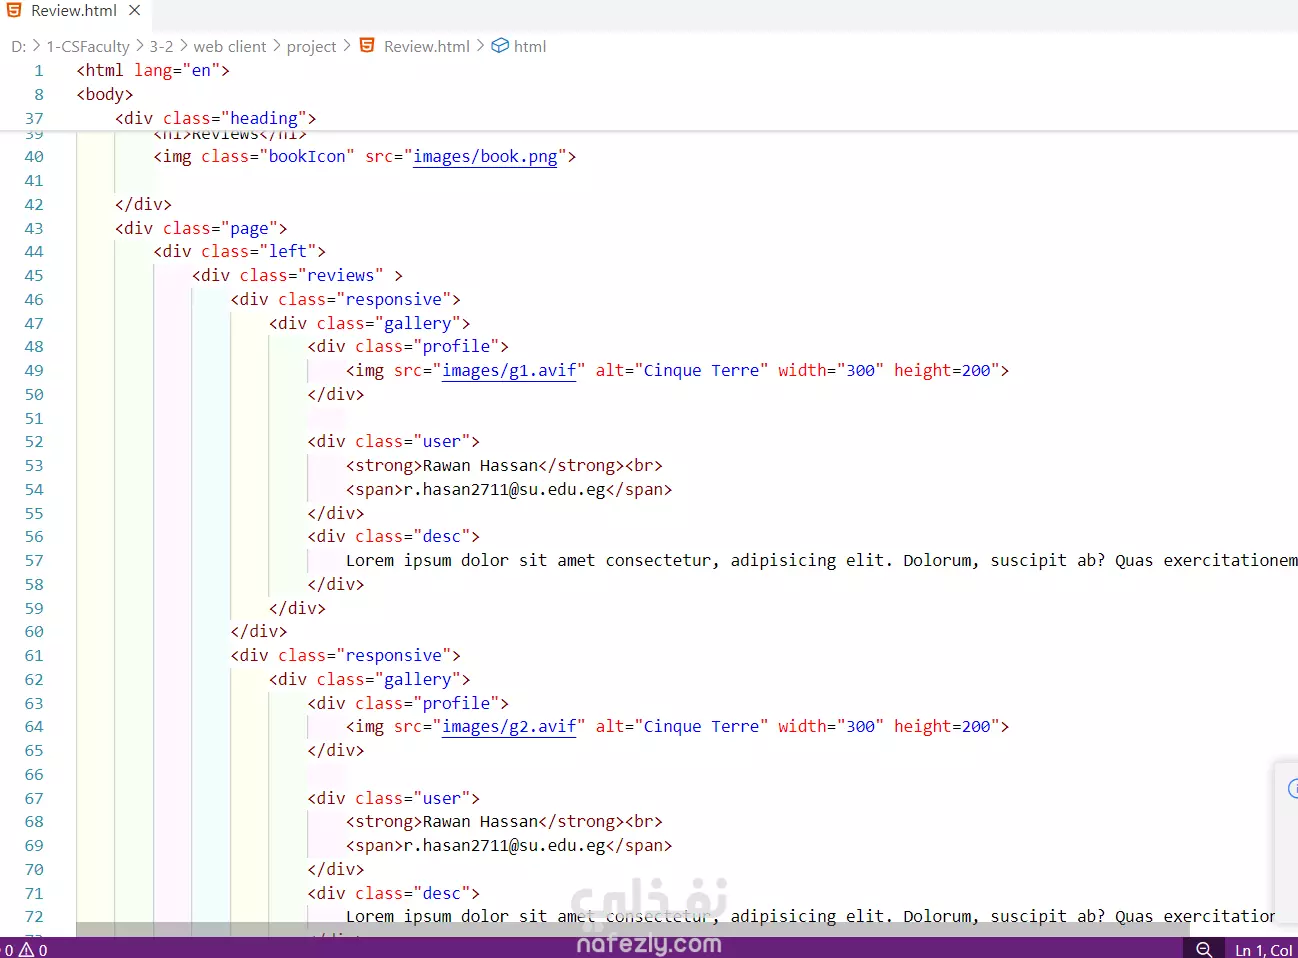Click line number 46 in the gutter
The width and height of the screenshot is (1298, 958).
click(x=34, y=299)
